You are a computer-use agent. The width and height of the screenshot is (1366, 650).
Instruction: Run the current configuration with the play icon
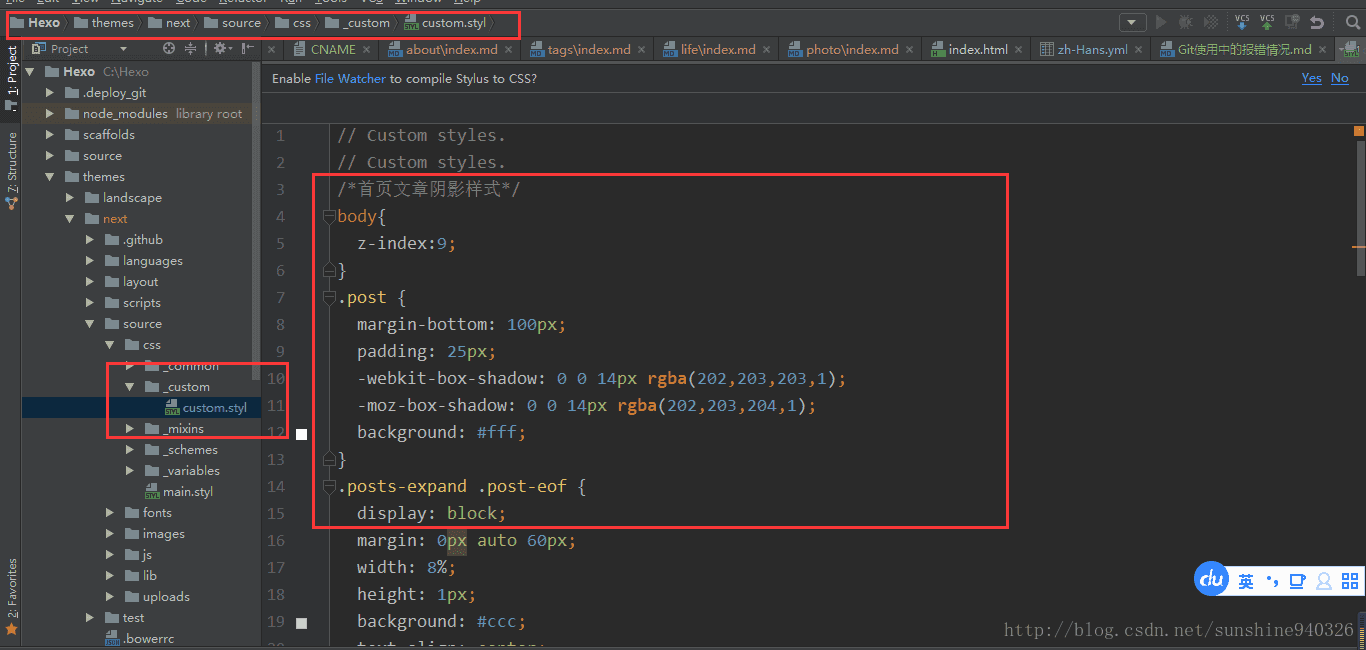(1161, 22)
